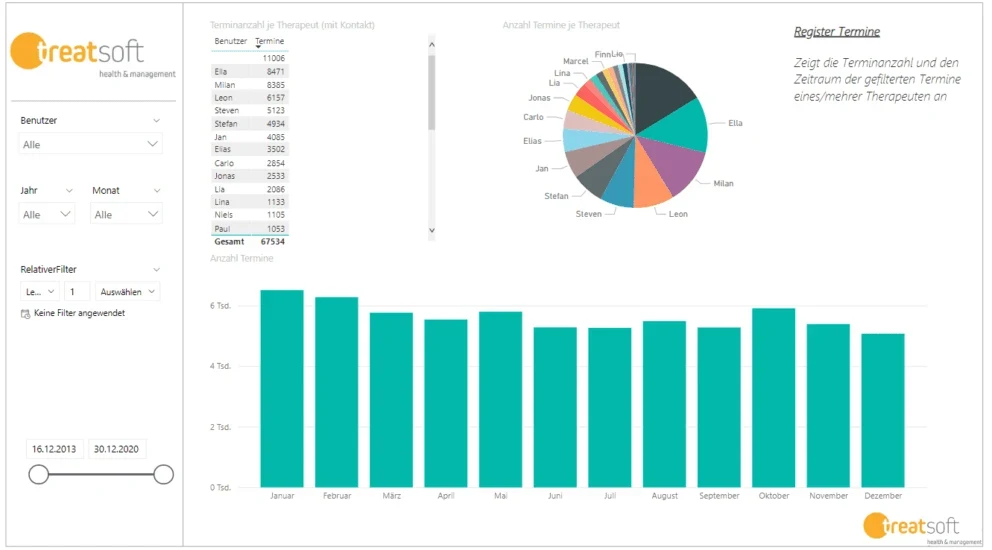Click the Milan purple pie slice
Image resolution: width=992 pixels, height=550 pixels.
tap(674, 163)
